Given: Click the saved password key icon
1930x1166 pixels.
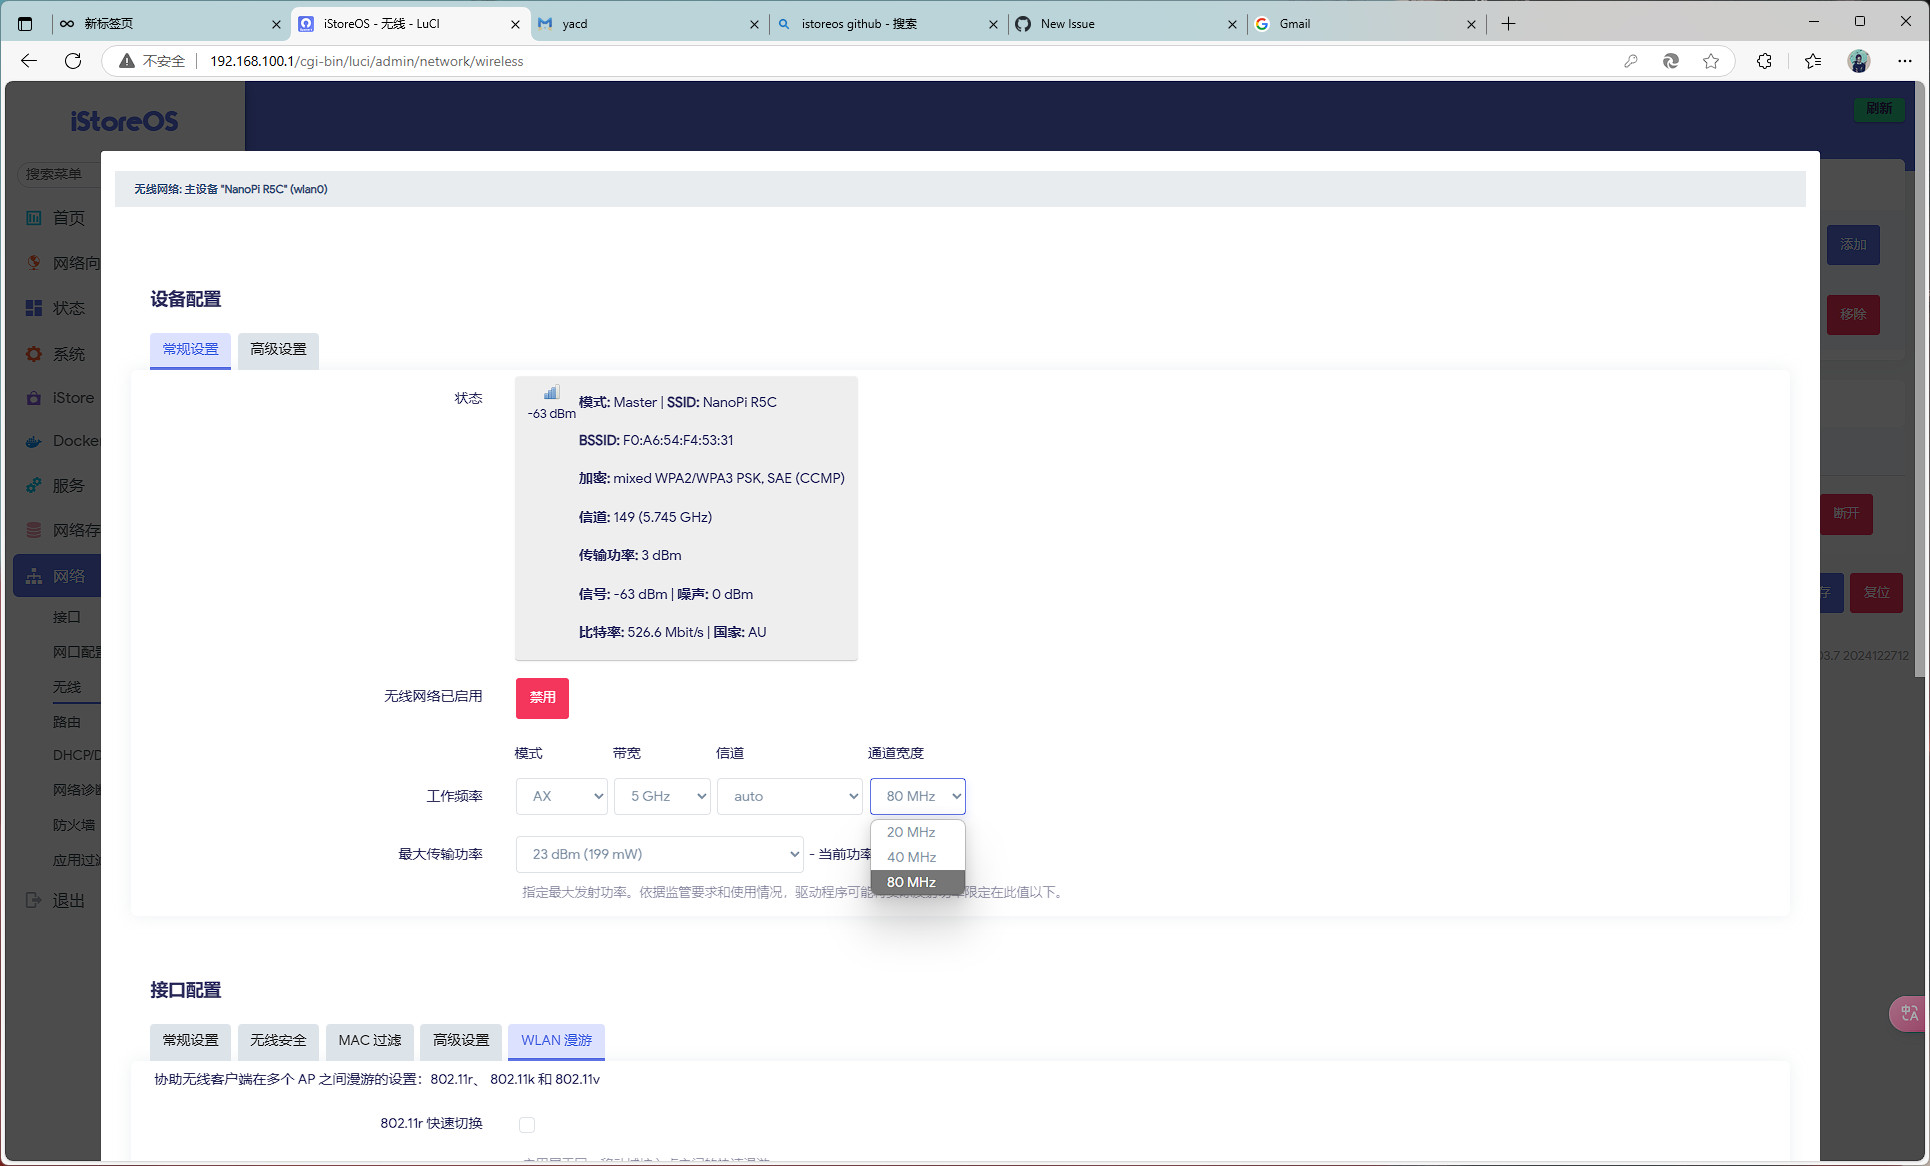Looking at the screenshot, I should [1631, 61].
